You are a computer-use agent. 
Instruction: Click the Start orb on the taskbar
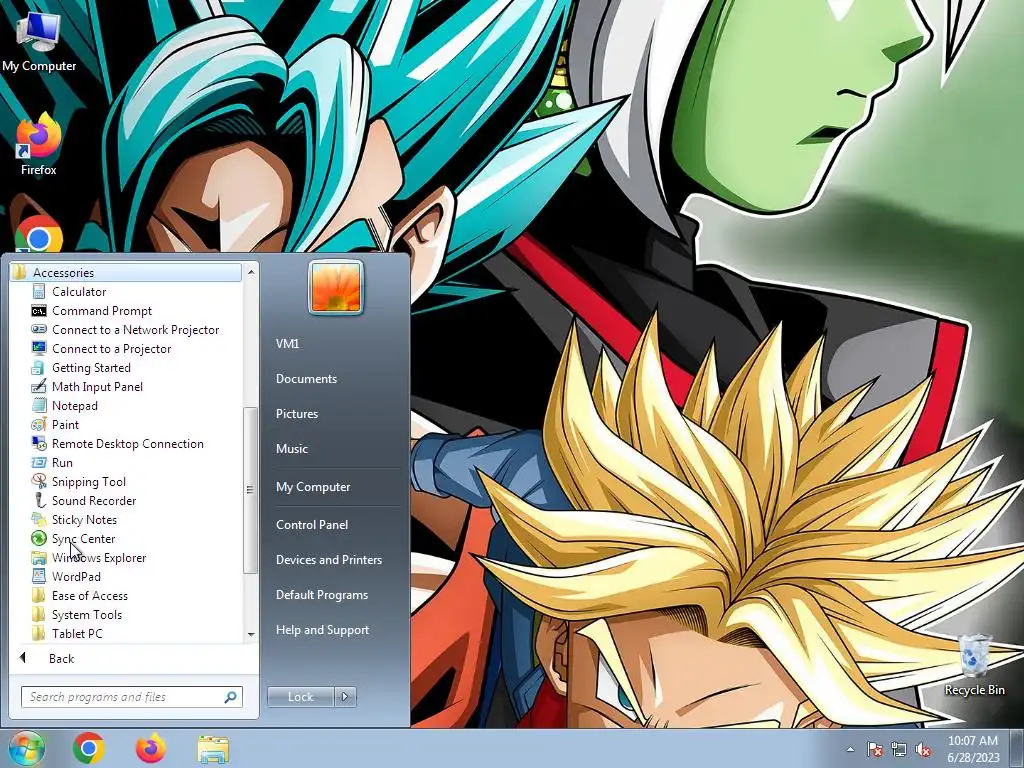pyautogui.click(x=26, y=748)
